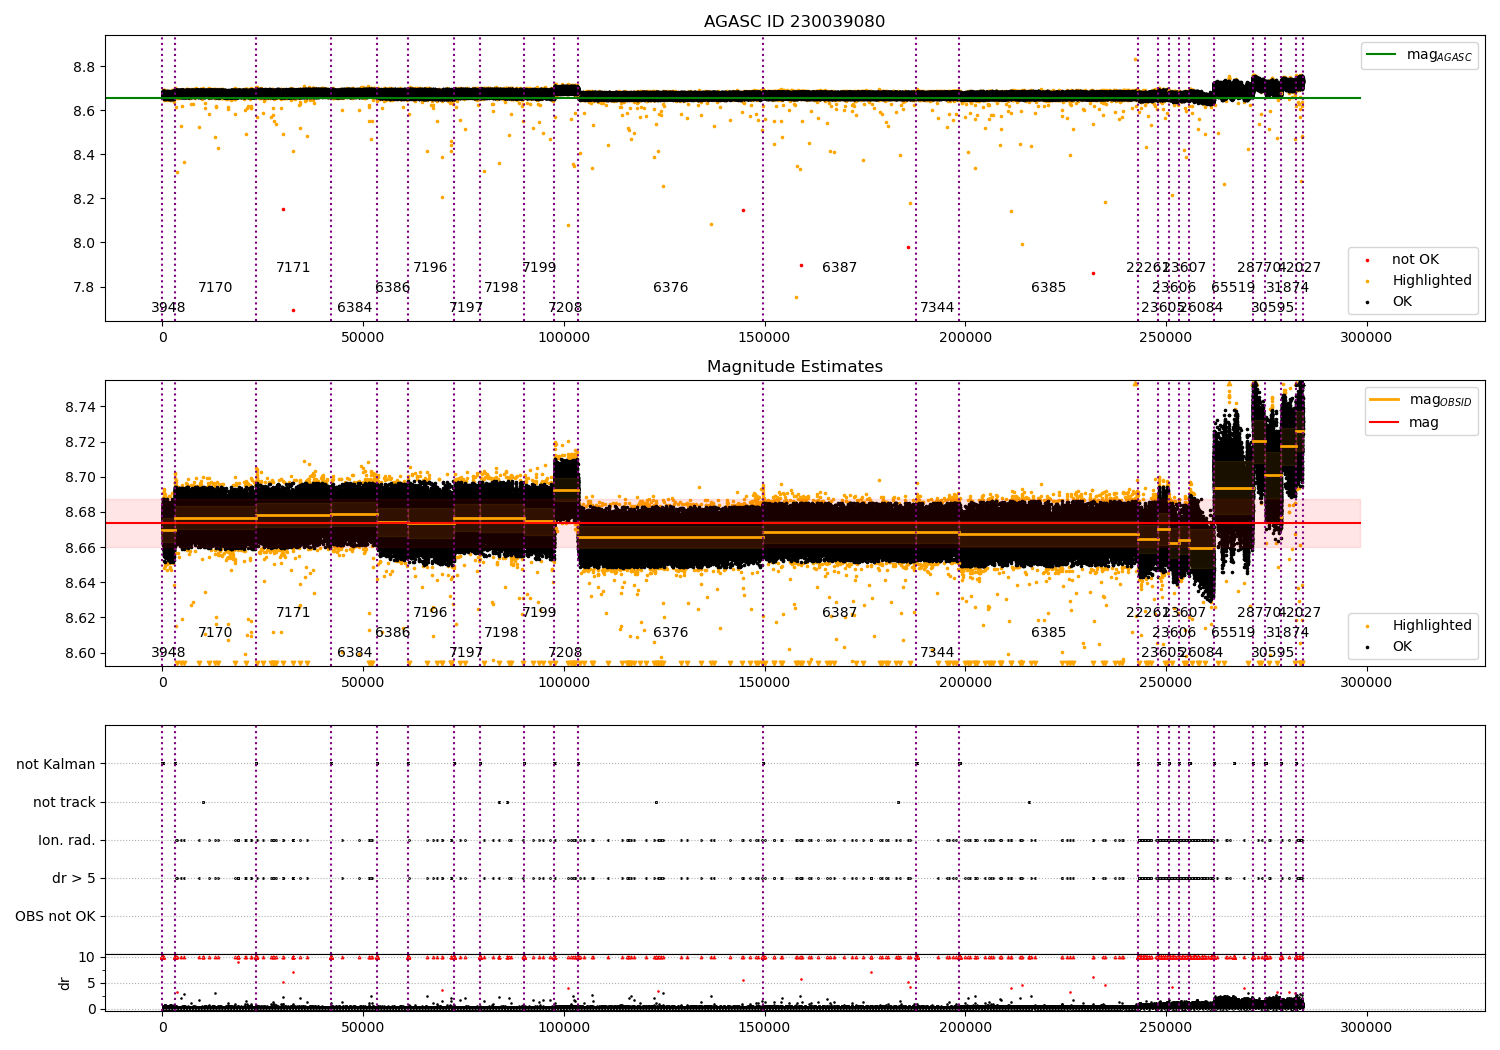
Task: Click OBSID label 6385 in the top plot
Action: (1048, 288)
